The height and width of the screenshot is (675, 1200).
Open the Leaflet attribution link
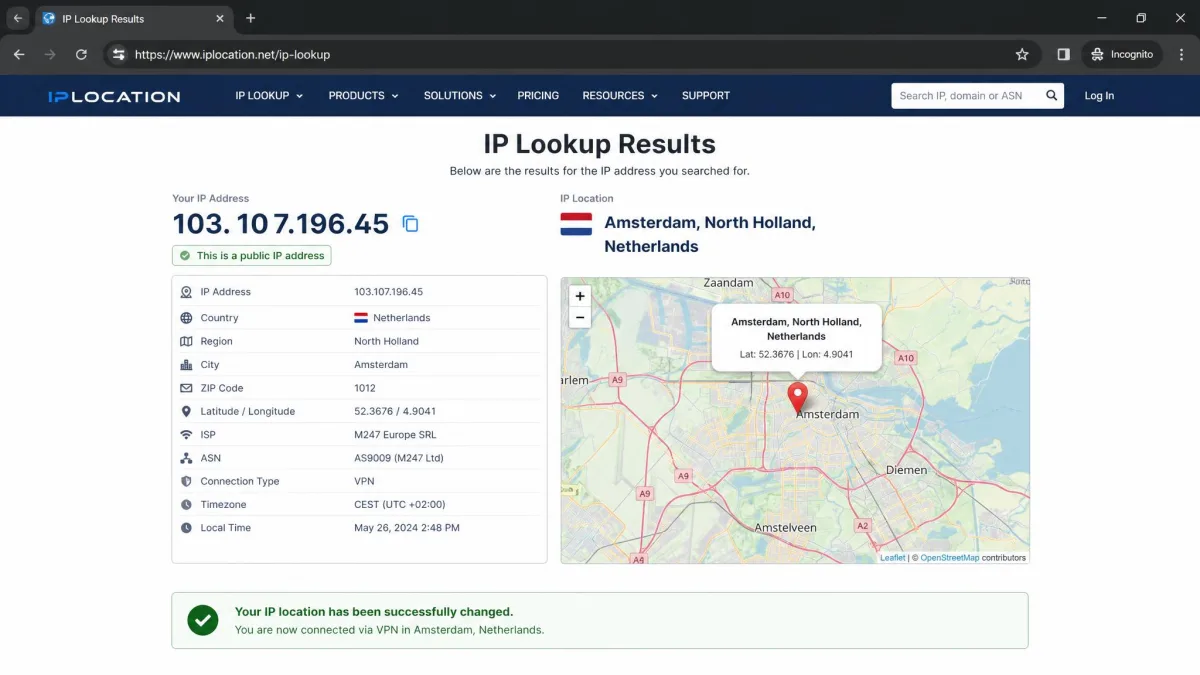click(x=892, y=558)
